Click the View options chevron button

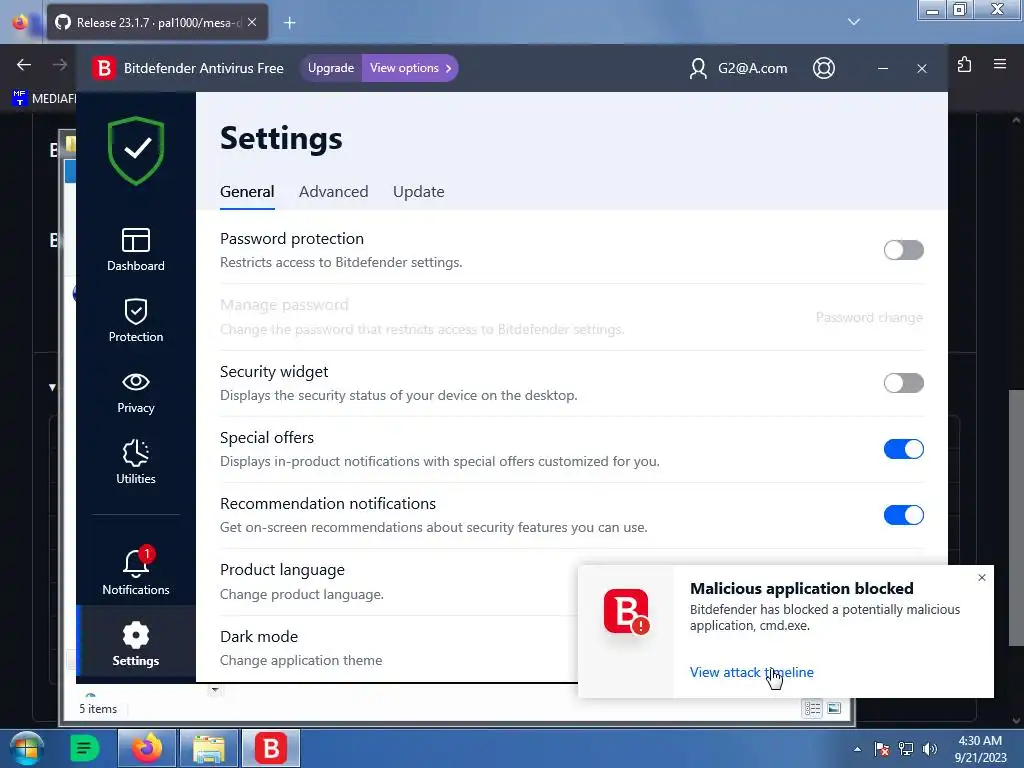(410, 68)
